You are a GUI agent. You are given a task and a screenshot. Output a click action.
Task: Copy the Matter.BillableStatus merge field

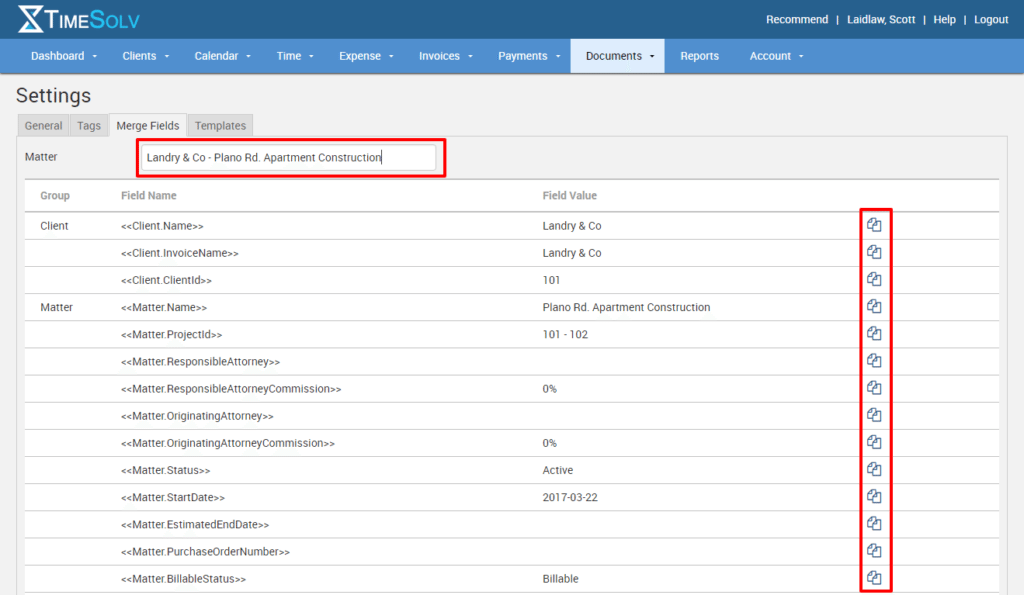point(874,578)
